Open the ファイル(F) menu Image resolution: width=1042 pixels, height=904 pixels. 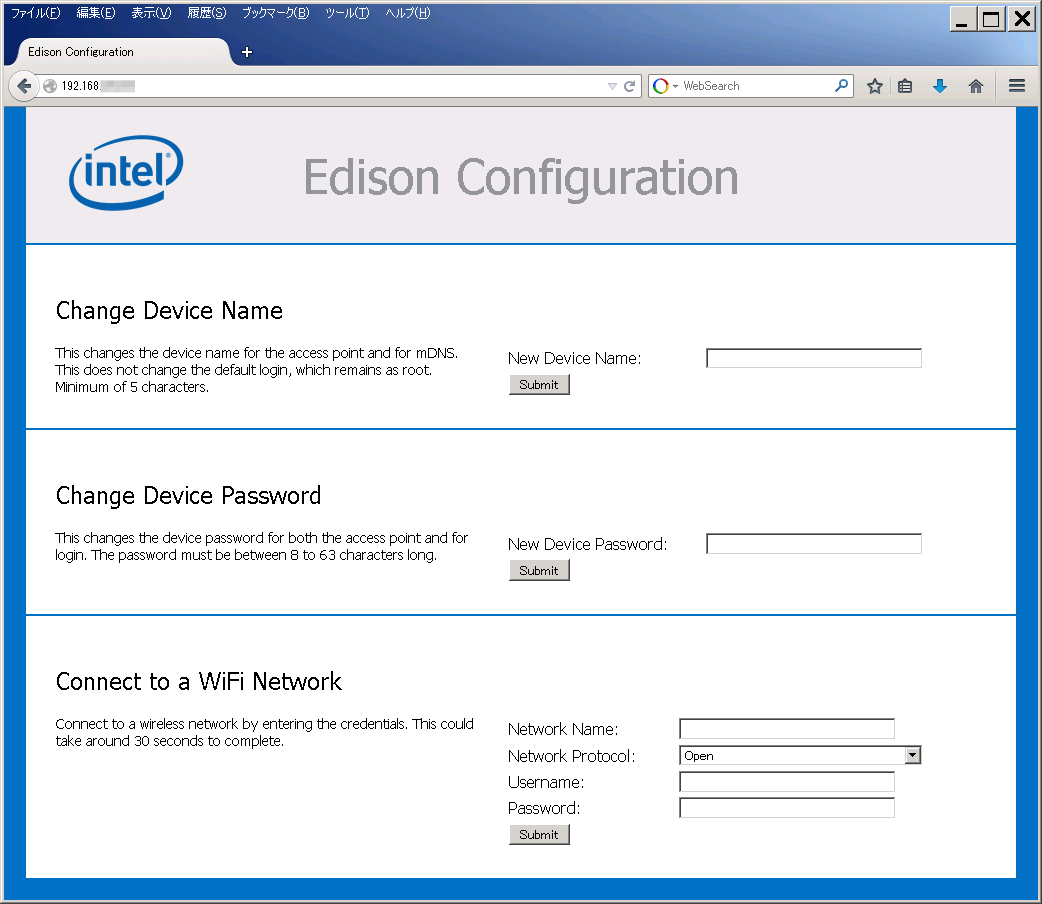coord(36,13)
